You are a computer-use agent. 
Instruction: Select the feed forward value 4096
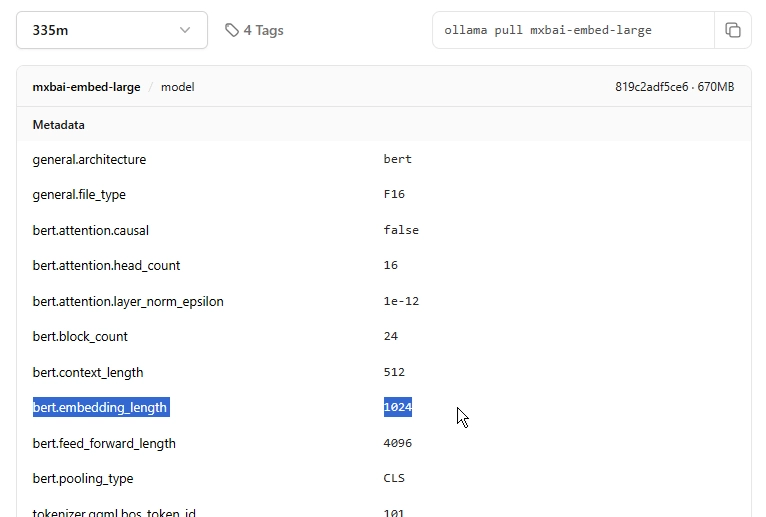click(398, 443)
